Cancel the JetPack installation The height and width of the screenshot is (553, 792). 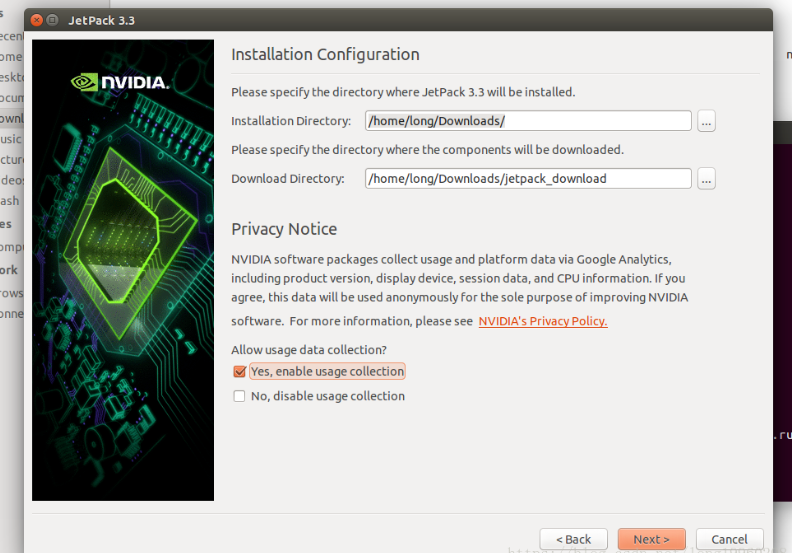tap(729, 539)
